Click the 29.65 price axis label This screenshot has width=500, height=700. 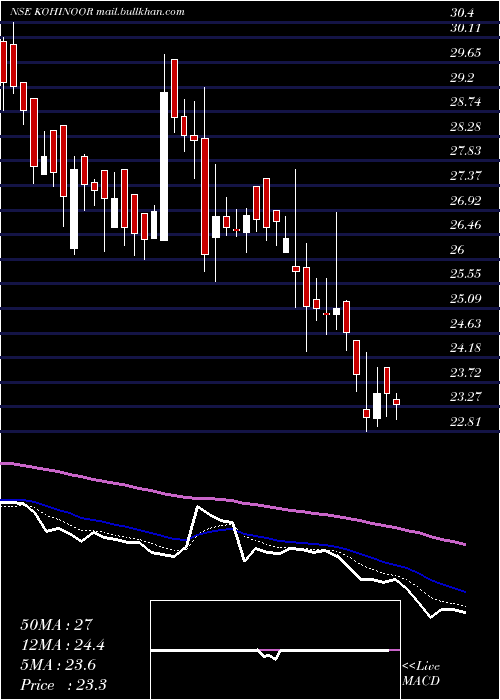click(466, 53)
